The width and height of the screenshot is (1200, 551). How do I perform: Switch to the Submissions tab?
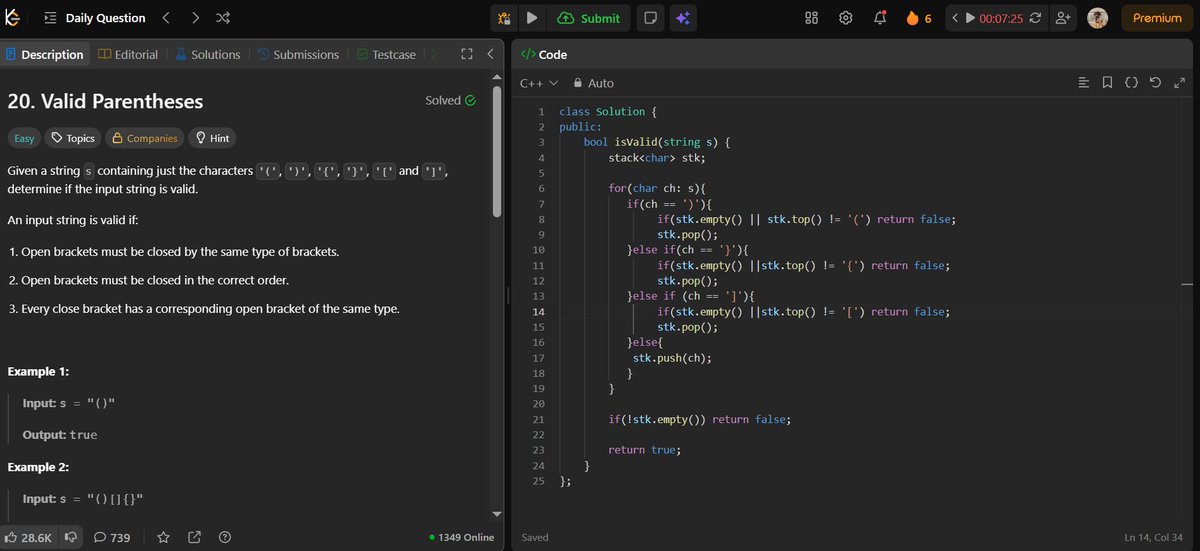pos(297,55)
